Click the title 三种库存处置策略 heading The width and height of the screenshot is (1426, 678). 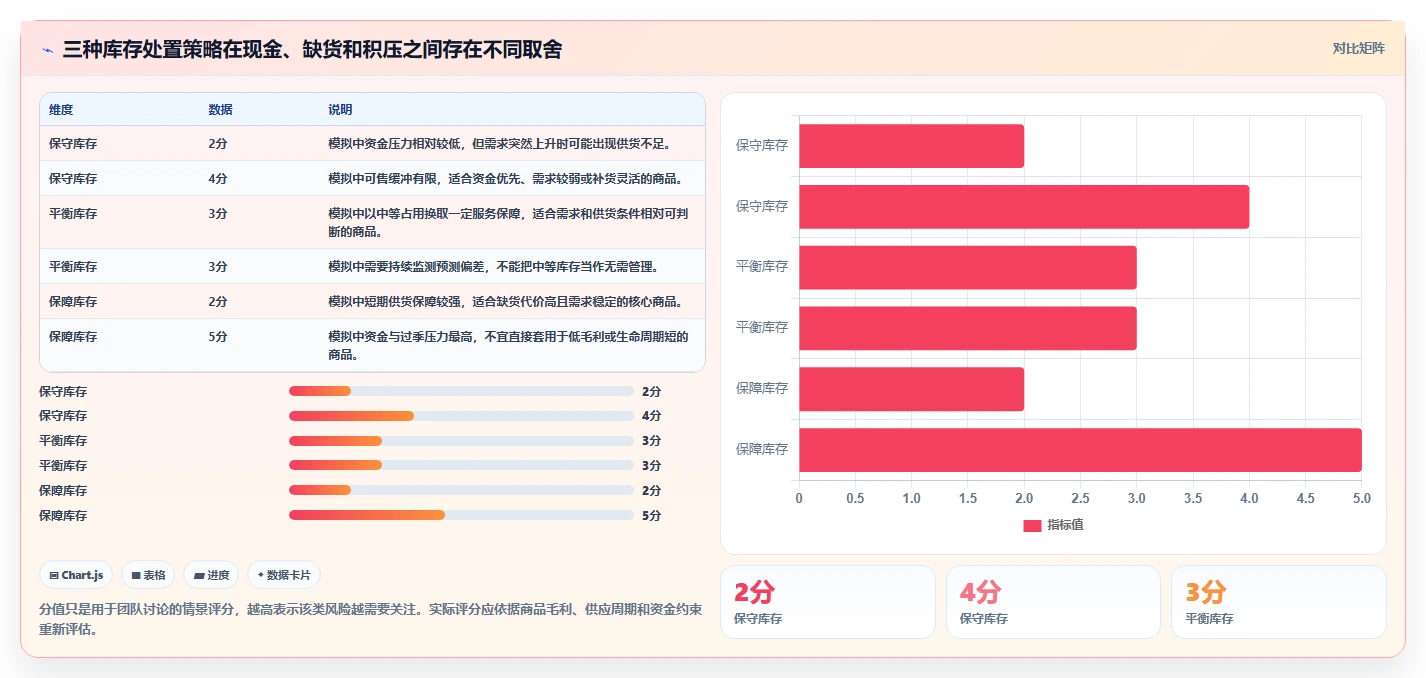click(312, 49)
